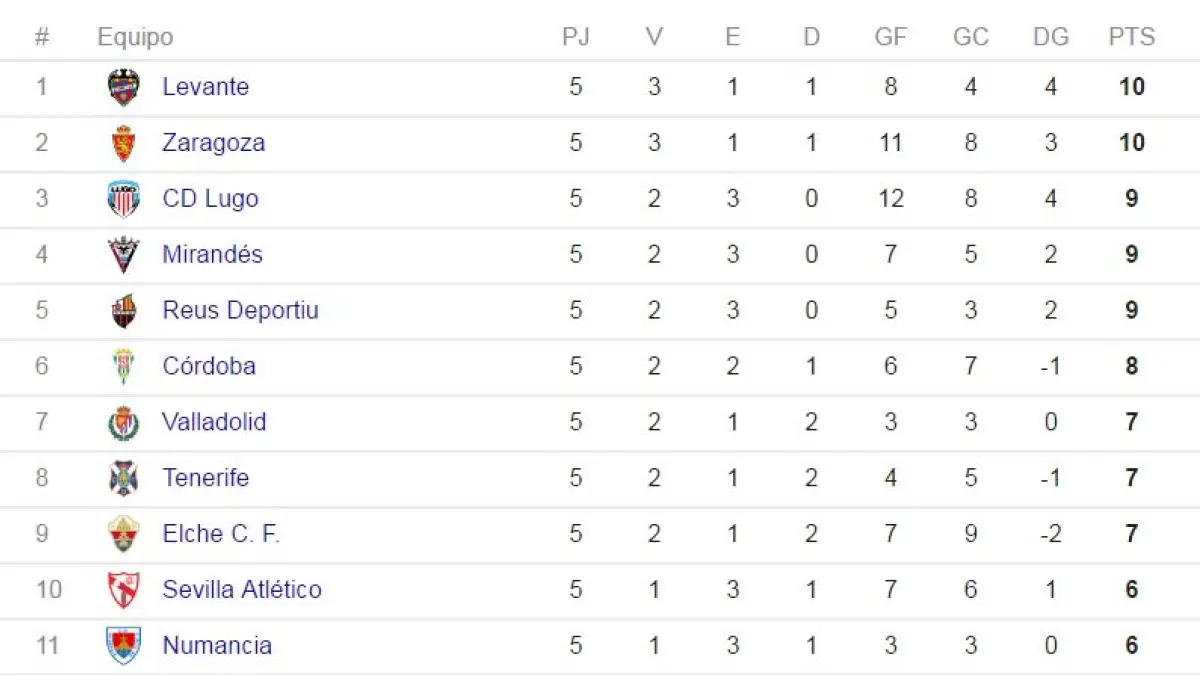Screen dimensions: 1200x675
Task: Select the Sevilla Atlético link
Action: pyautogui.click(x=242, y=590)
